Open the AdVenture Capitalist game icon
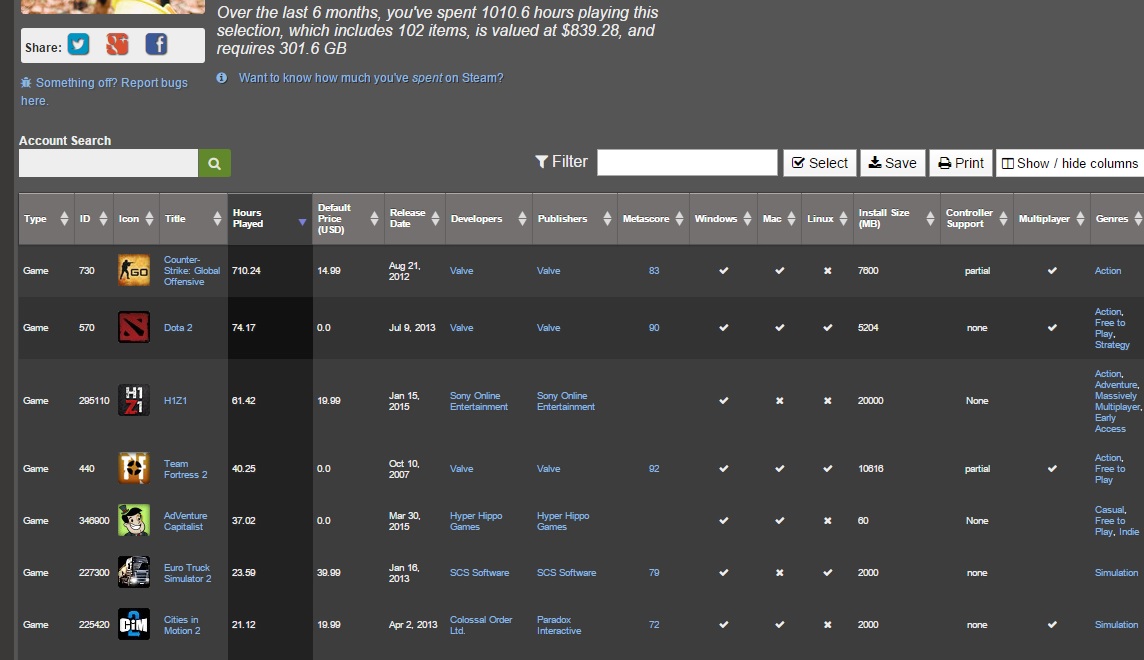 (134, 521)
